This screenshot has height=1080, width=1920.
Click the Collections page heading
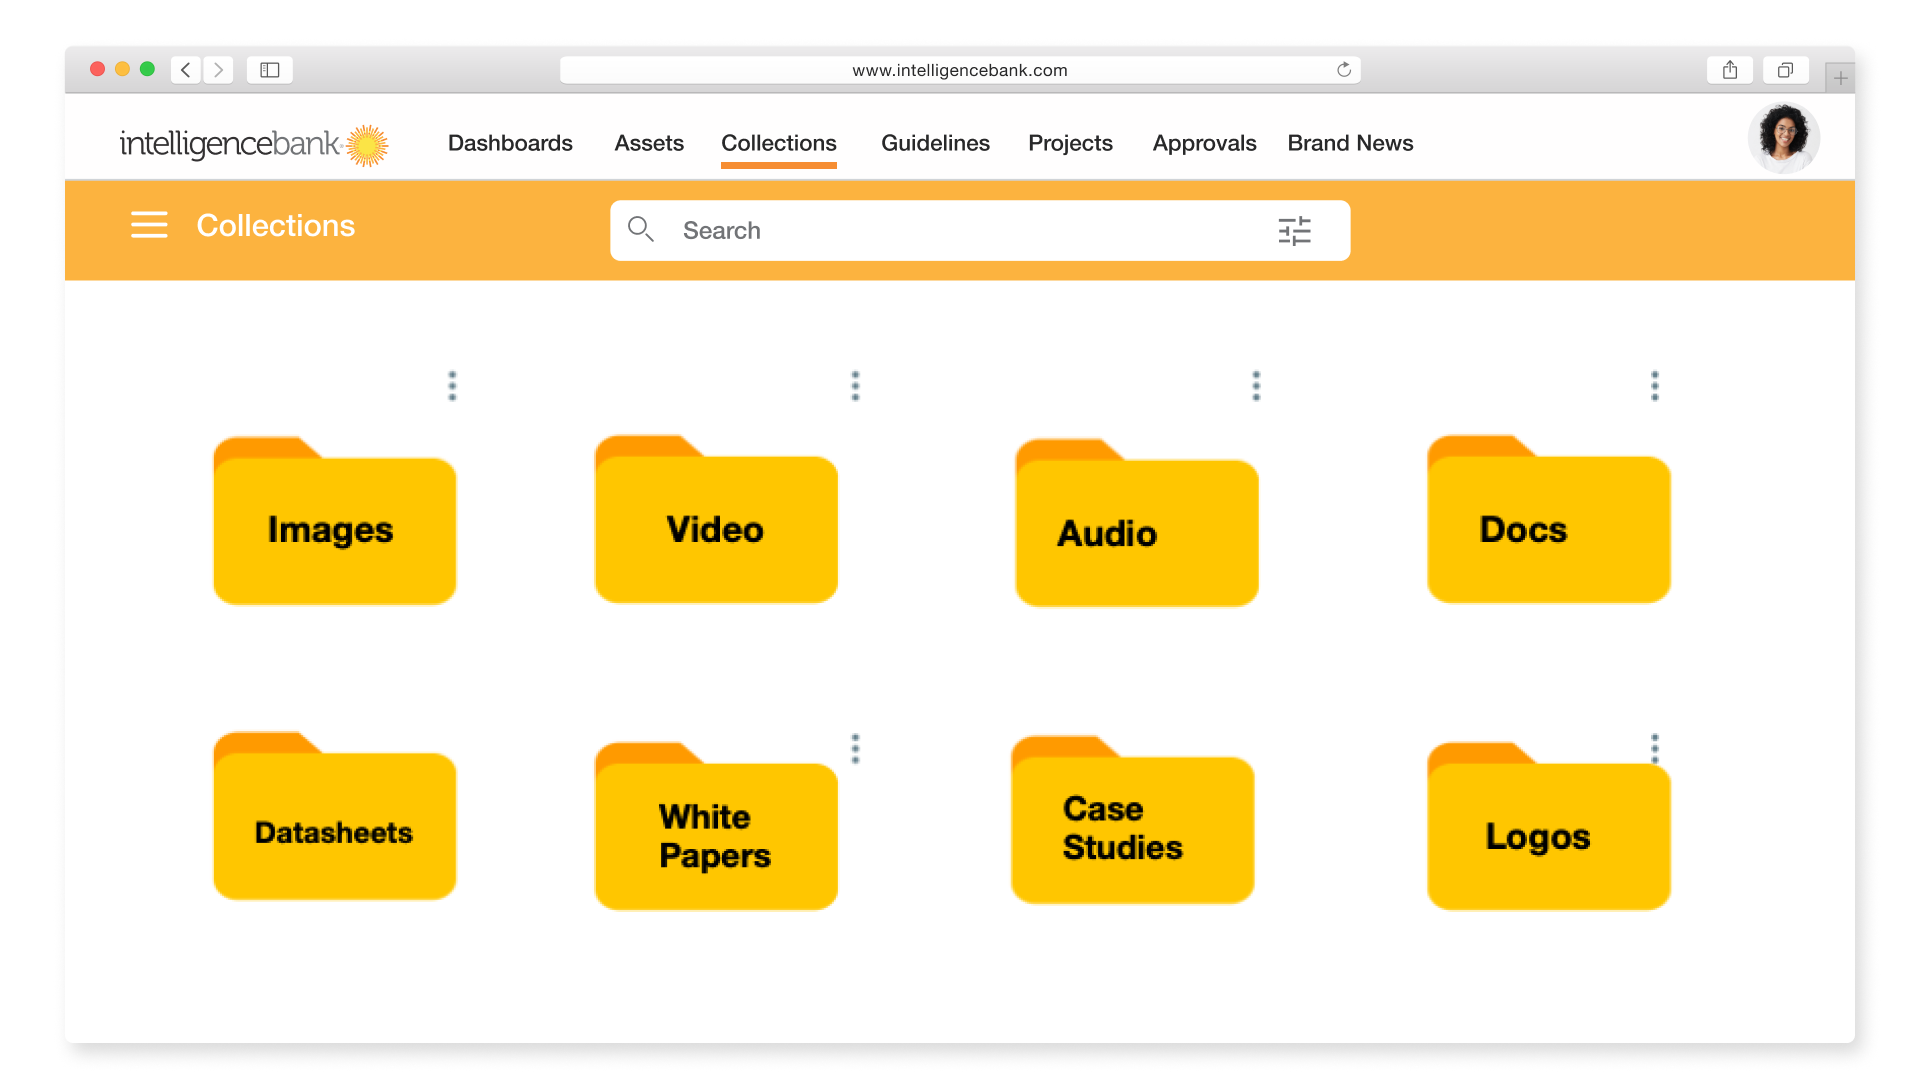[275, 226]
